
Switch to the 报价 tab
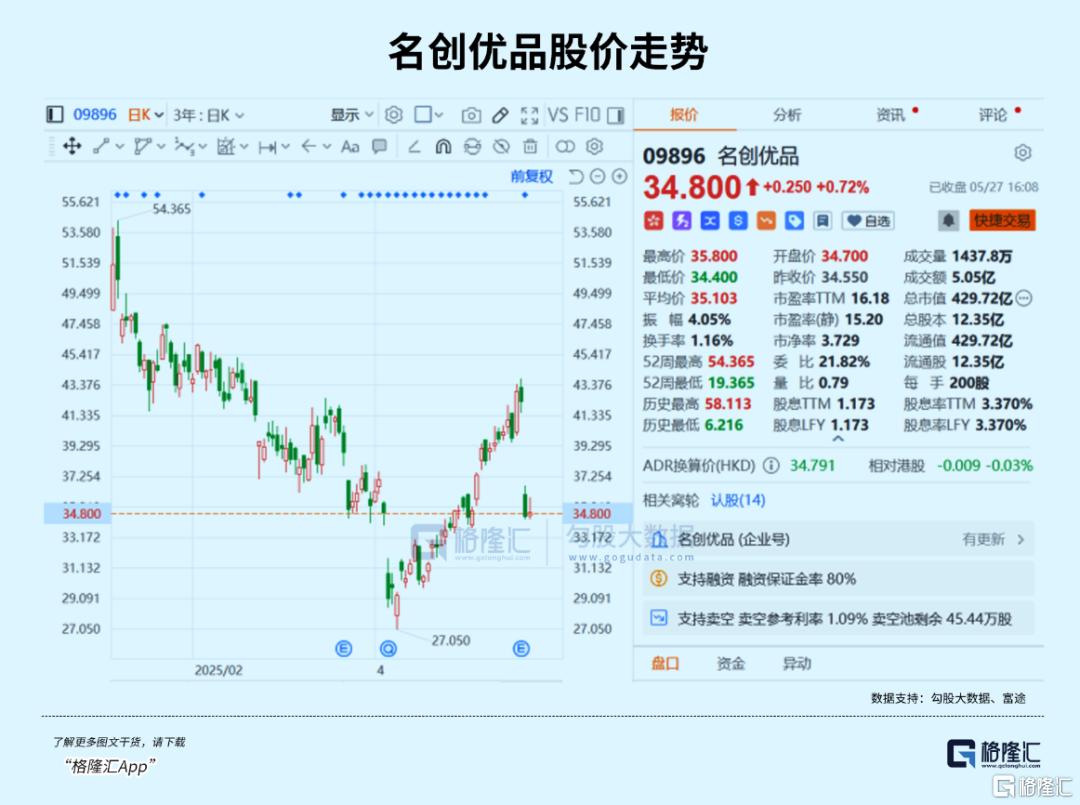(684, 115)
